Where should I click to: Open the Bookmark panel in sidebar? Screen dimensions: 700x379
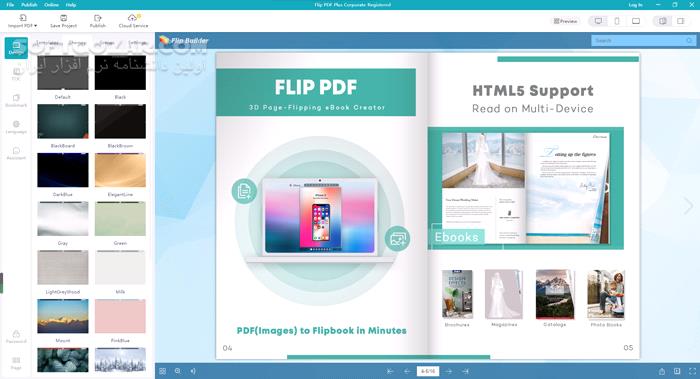click(x=16, y=100)
